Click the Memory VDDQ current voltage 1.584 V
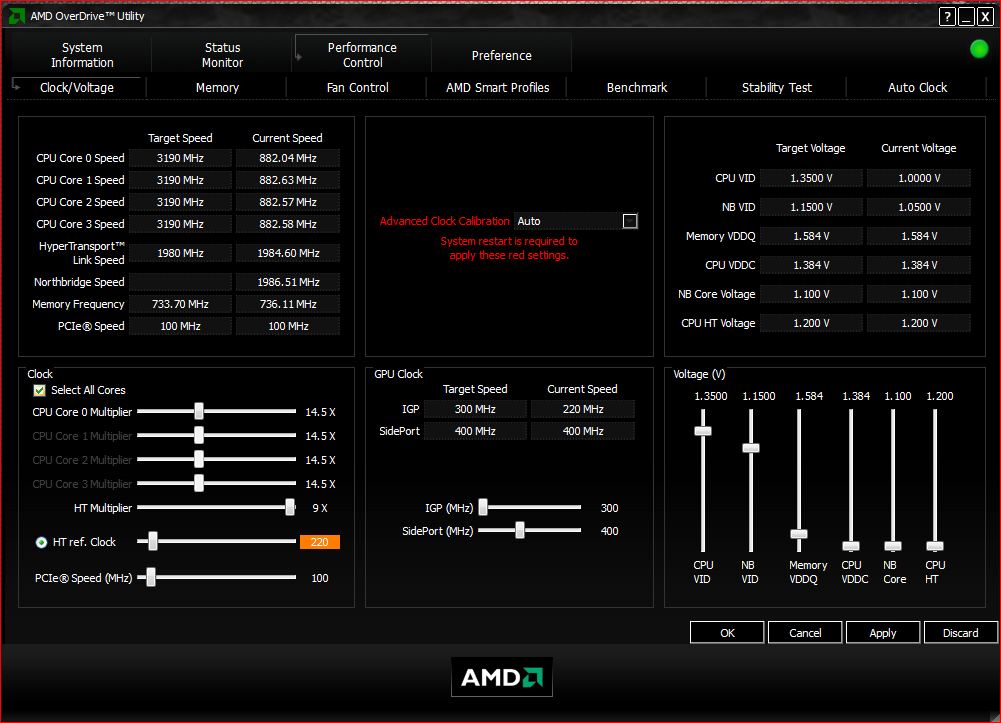The height and width of the screenshot is (723, 1001). (919, 236)
